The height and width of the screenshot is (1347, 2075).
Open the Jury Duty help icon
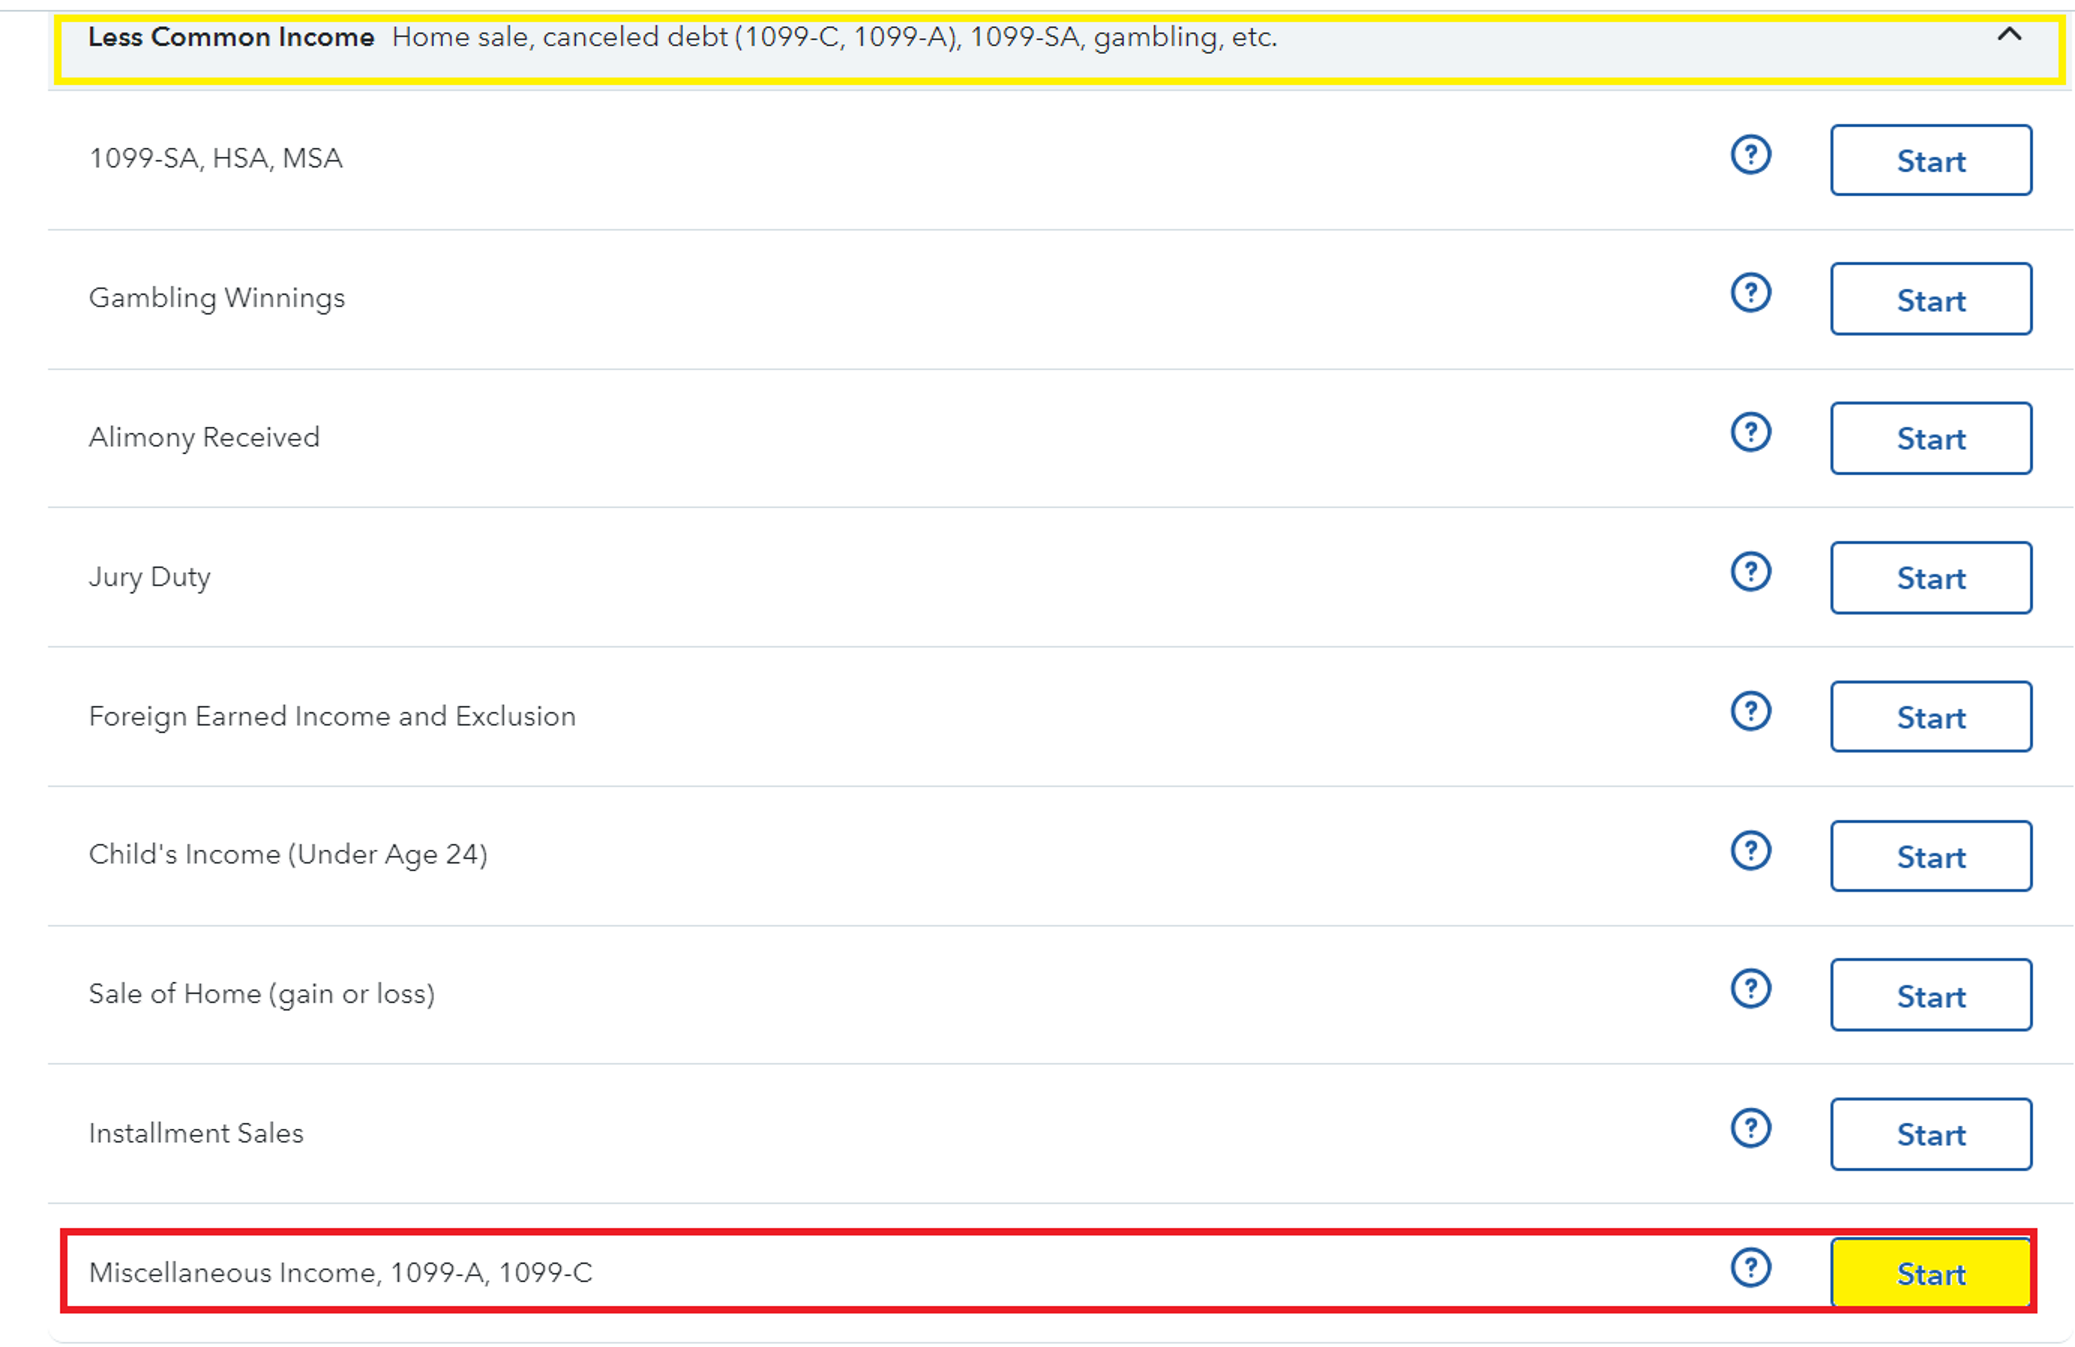[1750, 573]
